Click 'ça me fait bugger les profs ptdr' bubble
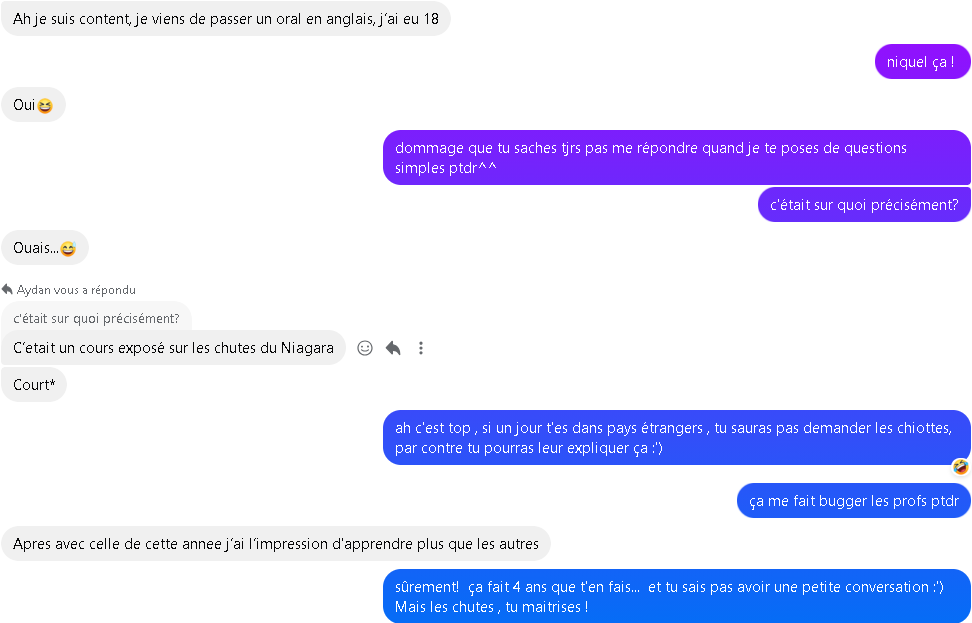 pos(854,500)
